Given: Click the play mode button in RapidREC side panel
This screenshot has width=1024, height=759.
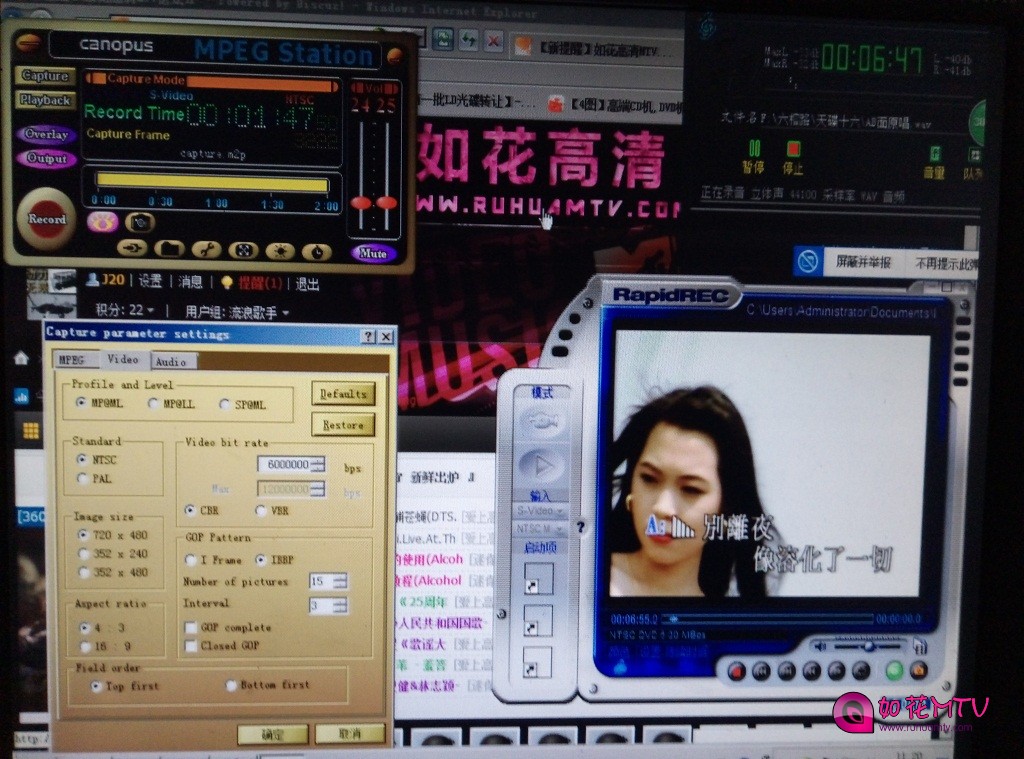Looking at the screenshot, I should (x=541, y=466).
